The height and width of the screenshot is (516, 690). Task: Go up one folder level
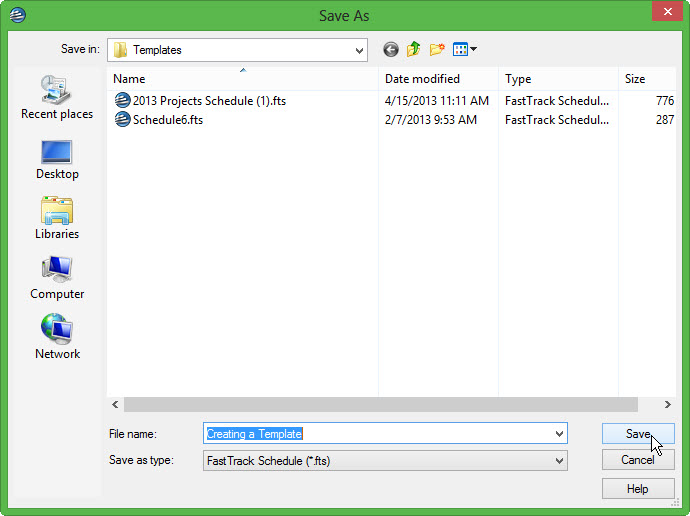(x=413, y=49)
